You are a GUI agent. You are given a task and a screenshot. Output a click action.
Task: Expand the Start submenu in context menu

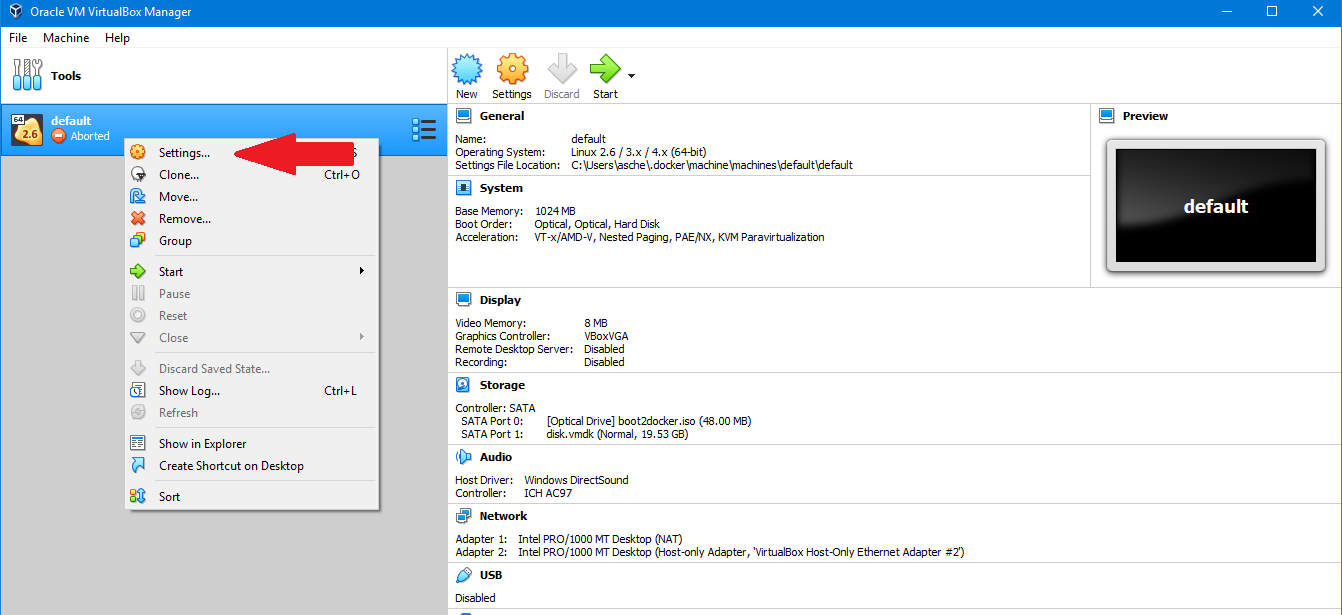(x=252, y=272)
